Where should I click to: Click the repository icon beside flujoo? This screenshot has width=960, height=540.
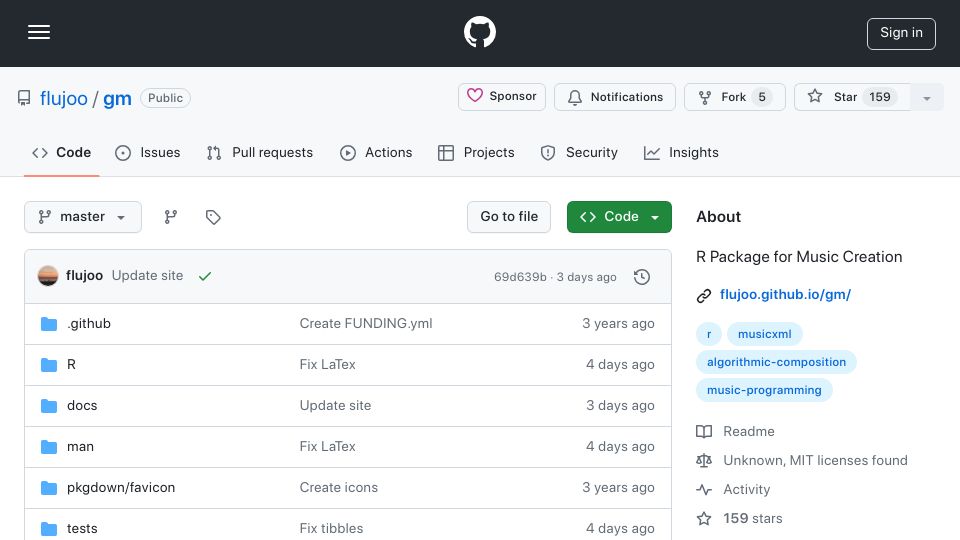24,98
